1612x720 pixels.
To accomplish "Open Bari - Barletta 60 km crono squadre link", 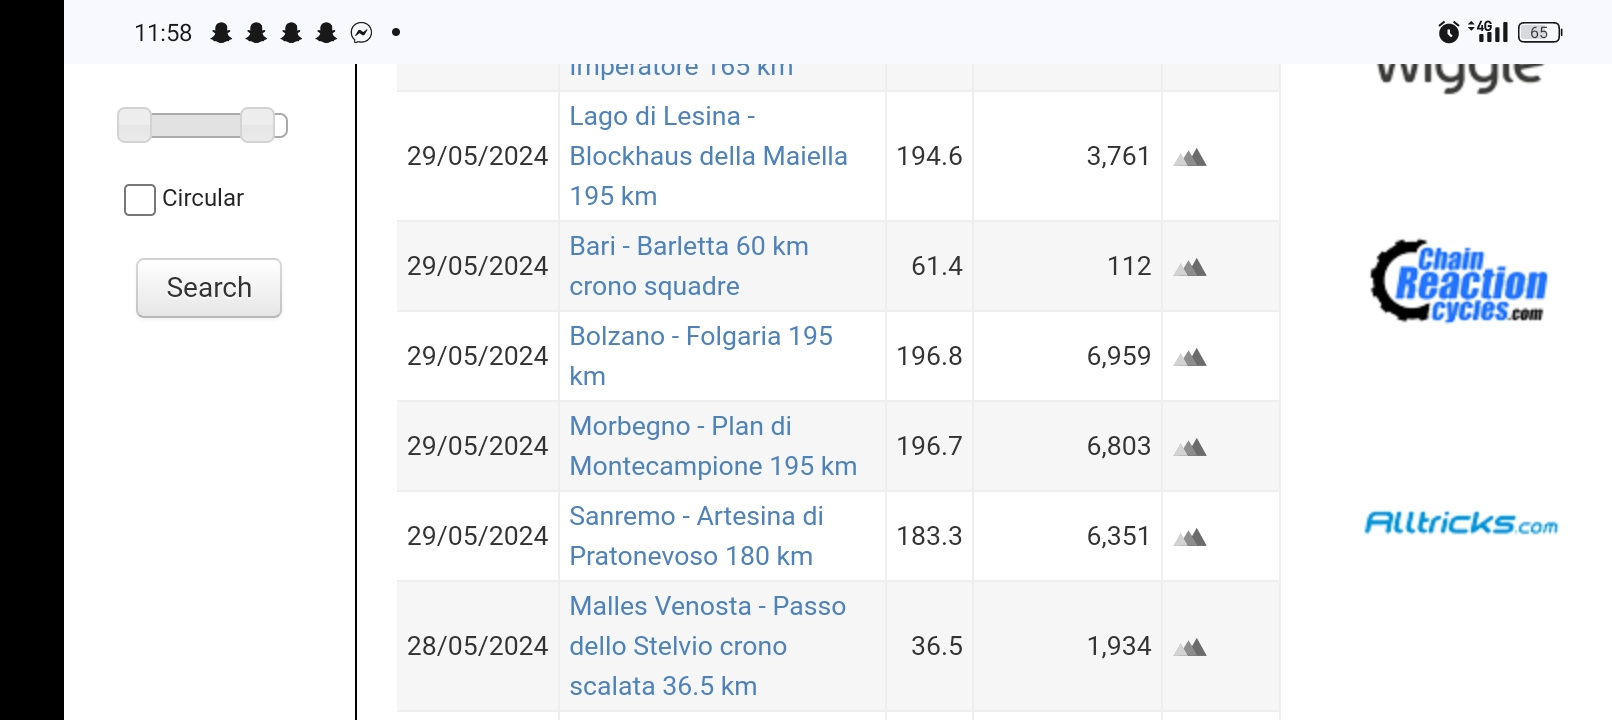I will click(x=689, y=266).
